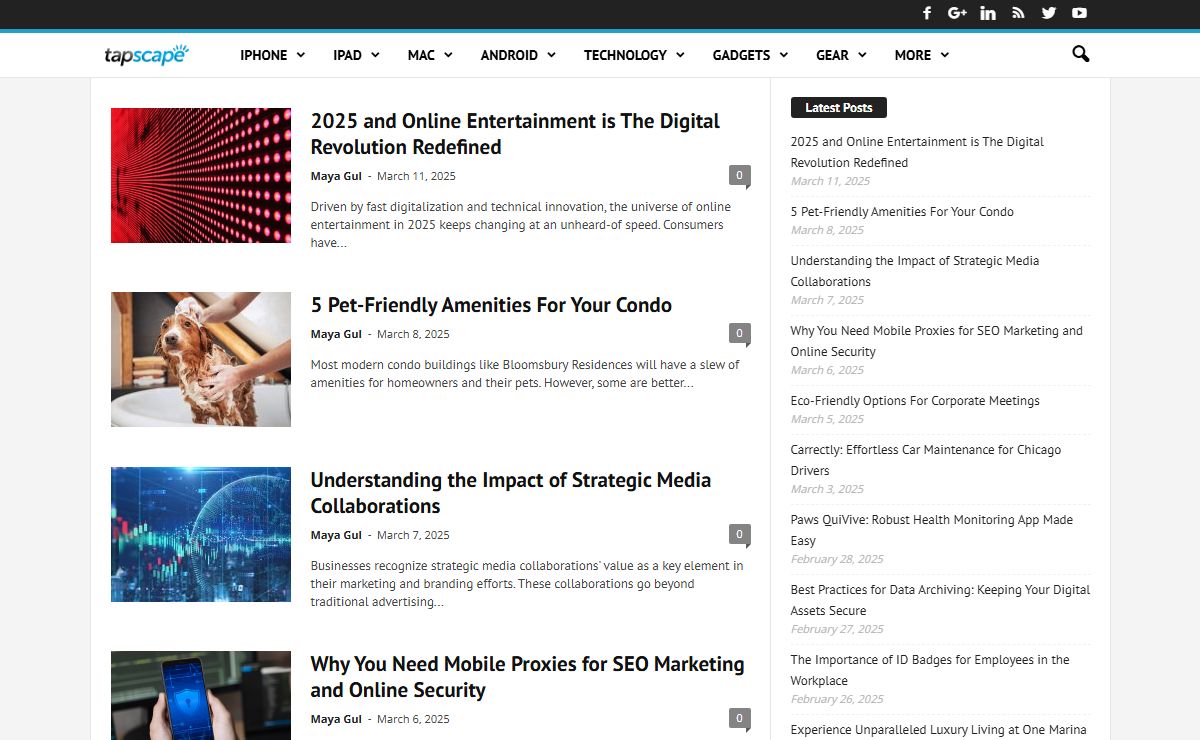Click excerpt starting 'Businesses recognize strategic media'

[527, 584]
